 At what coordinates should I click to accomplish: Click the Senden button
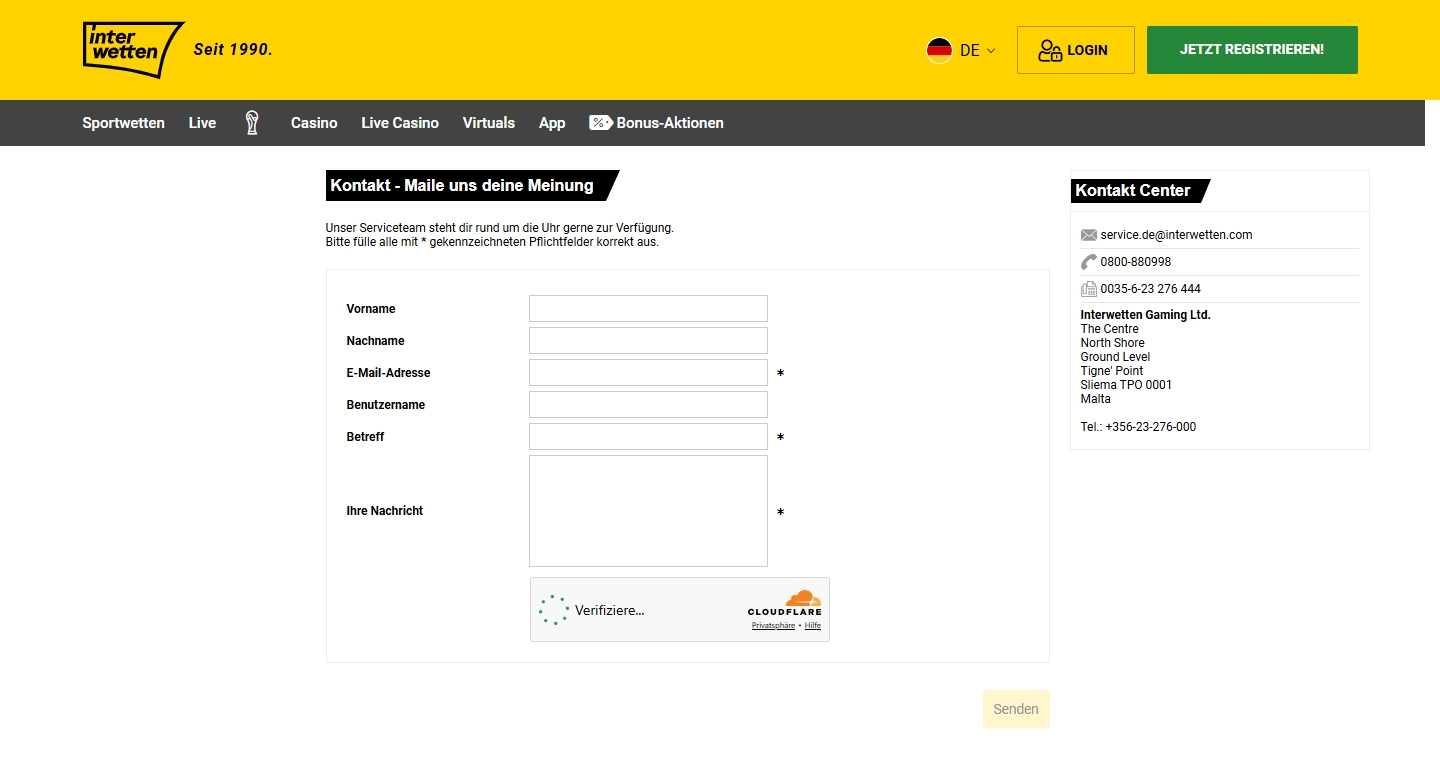coord(1016,709)
